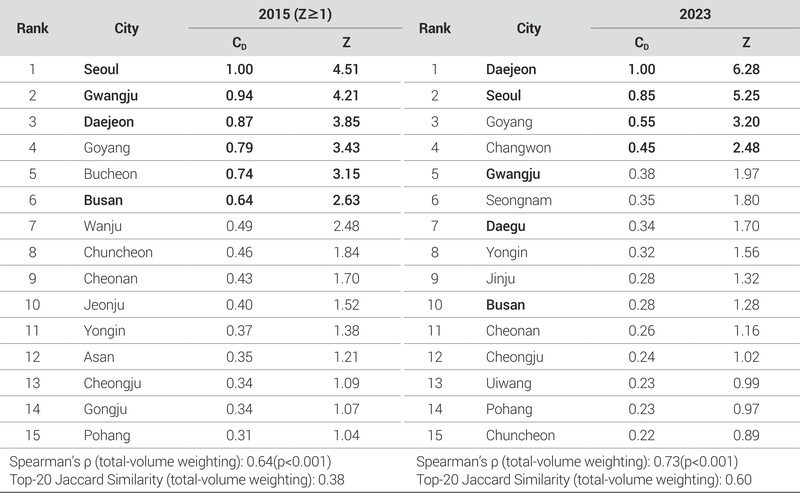Click the Z value 6.28
The width and height of the screenshot is (800, 493).
point(746,70)
